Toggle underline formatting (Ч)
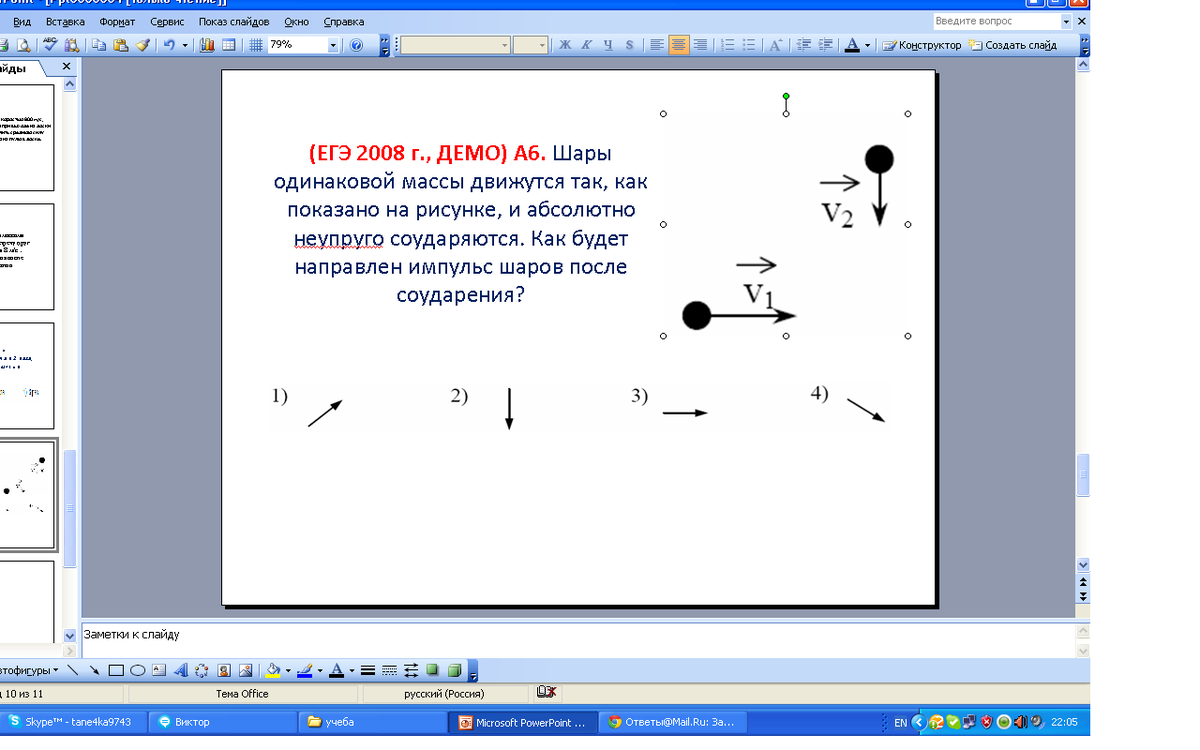The width and height of the screenshot is (1200, 750). 607,45
